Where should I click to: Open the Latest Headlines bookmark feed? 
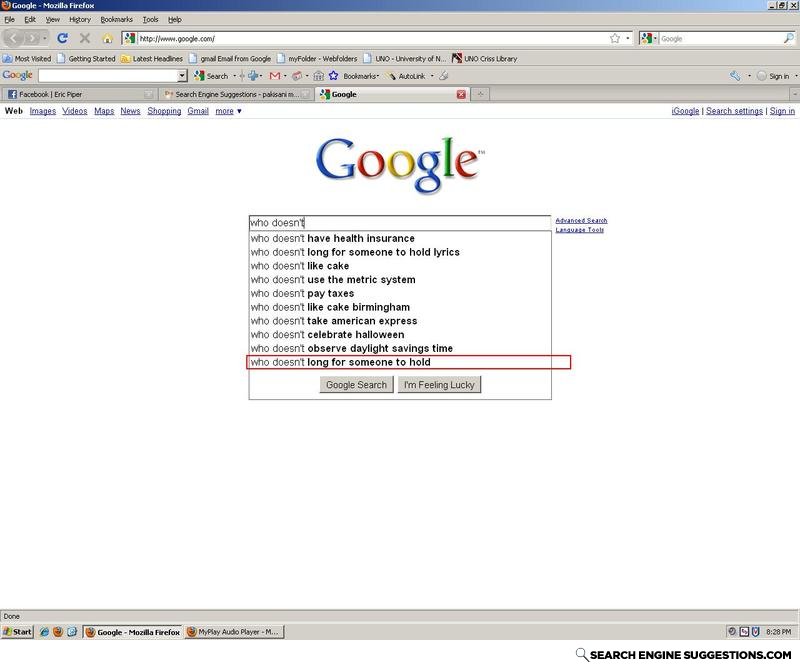tap(152, 59)
